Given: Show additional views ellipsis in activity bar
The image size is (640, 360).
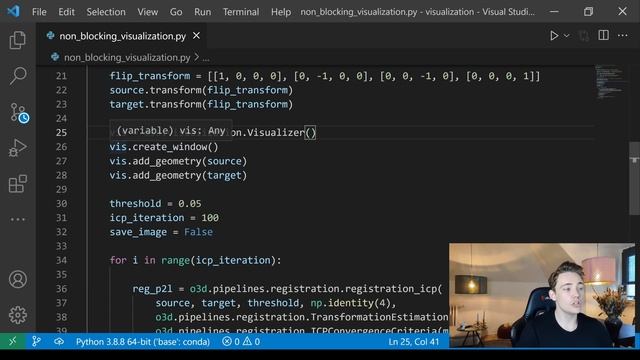Looking at the screenshot, I should pyautogui.click(x=18, y=219).
